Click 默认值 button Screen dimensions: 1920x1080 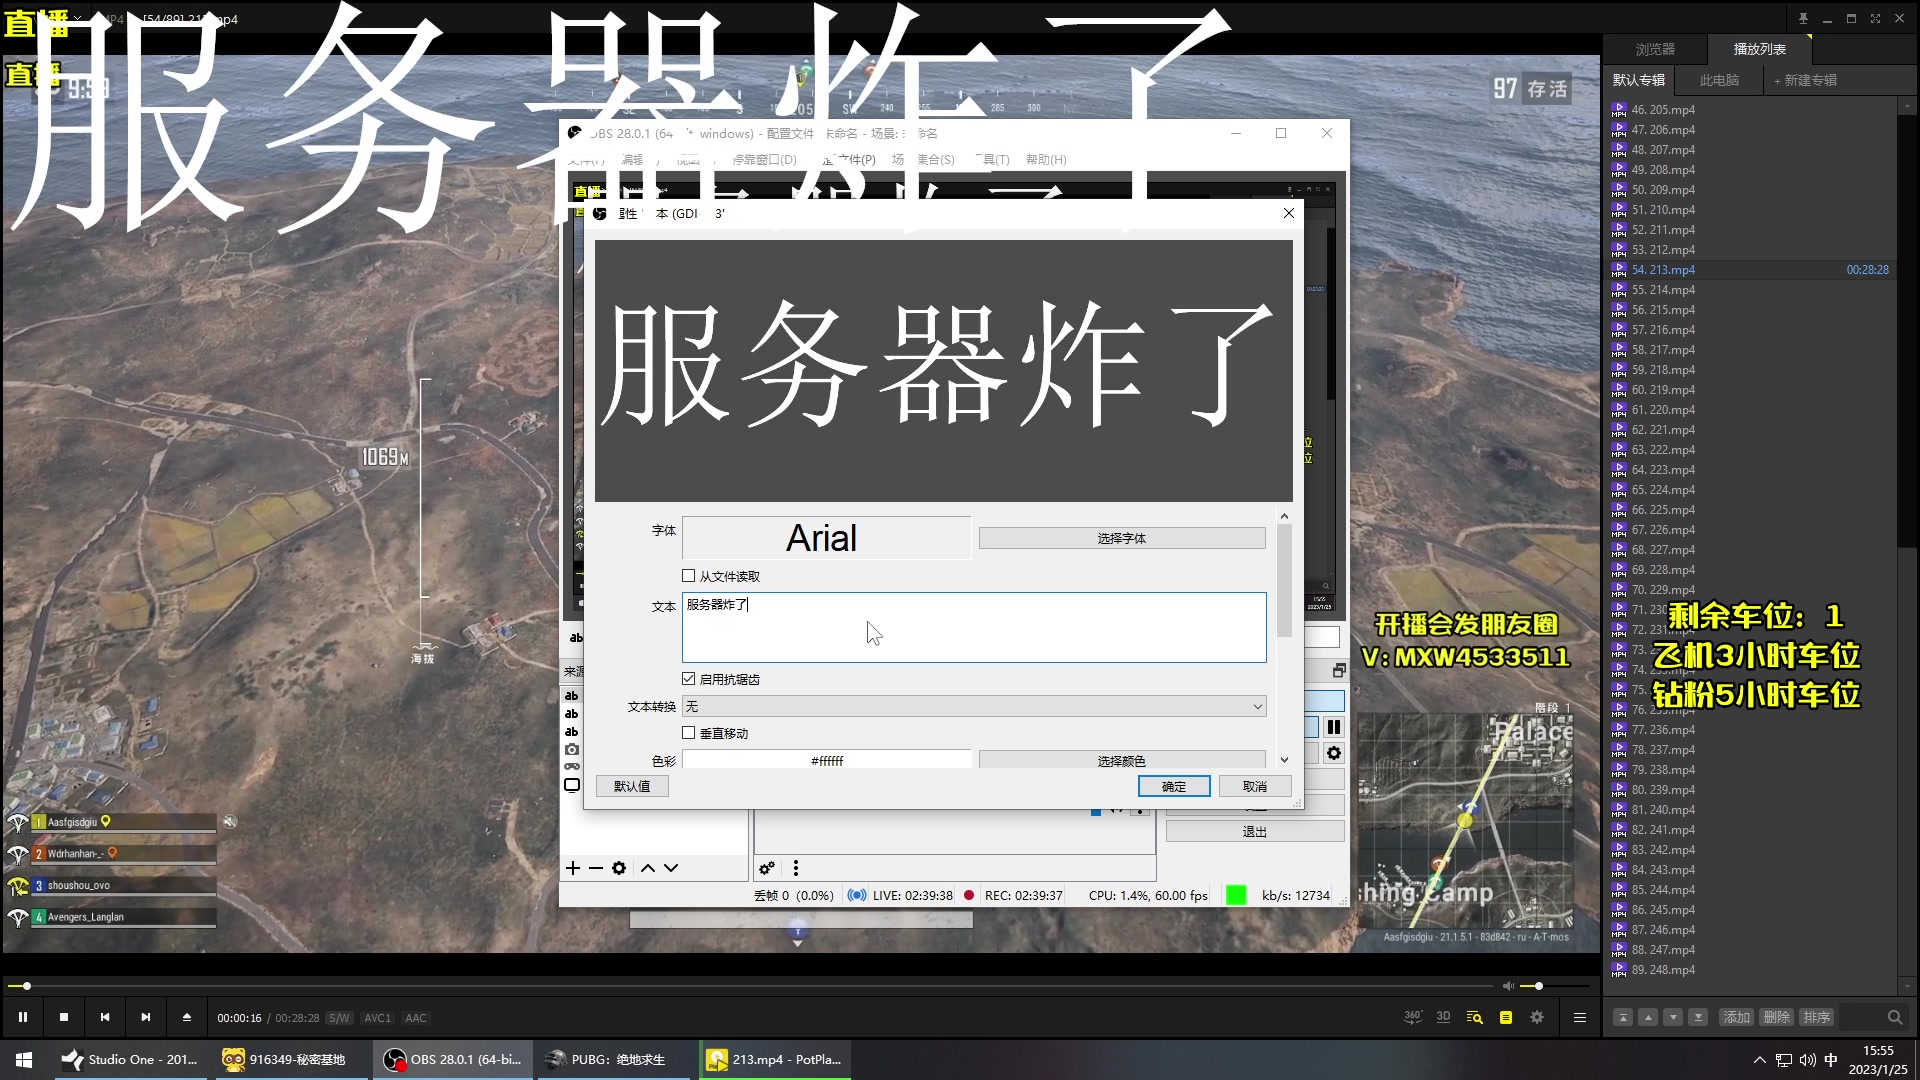632,786
